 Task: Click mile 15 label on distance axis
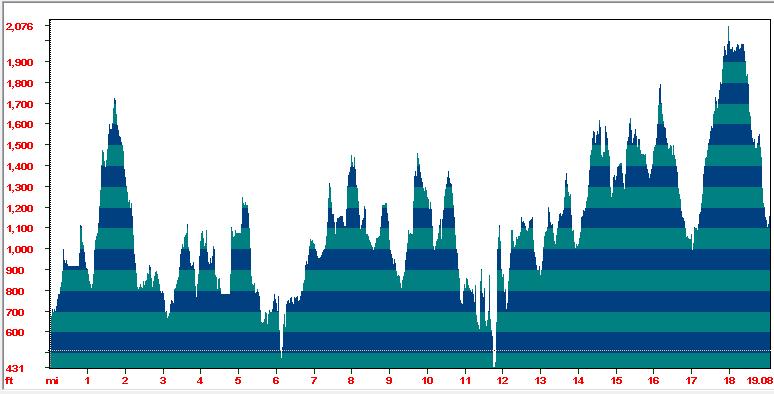pyautogui.click(x=616, y=381)
